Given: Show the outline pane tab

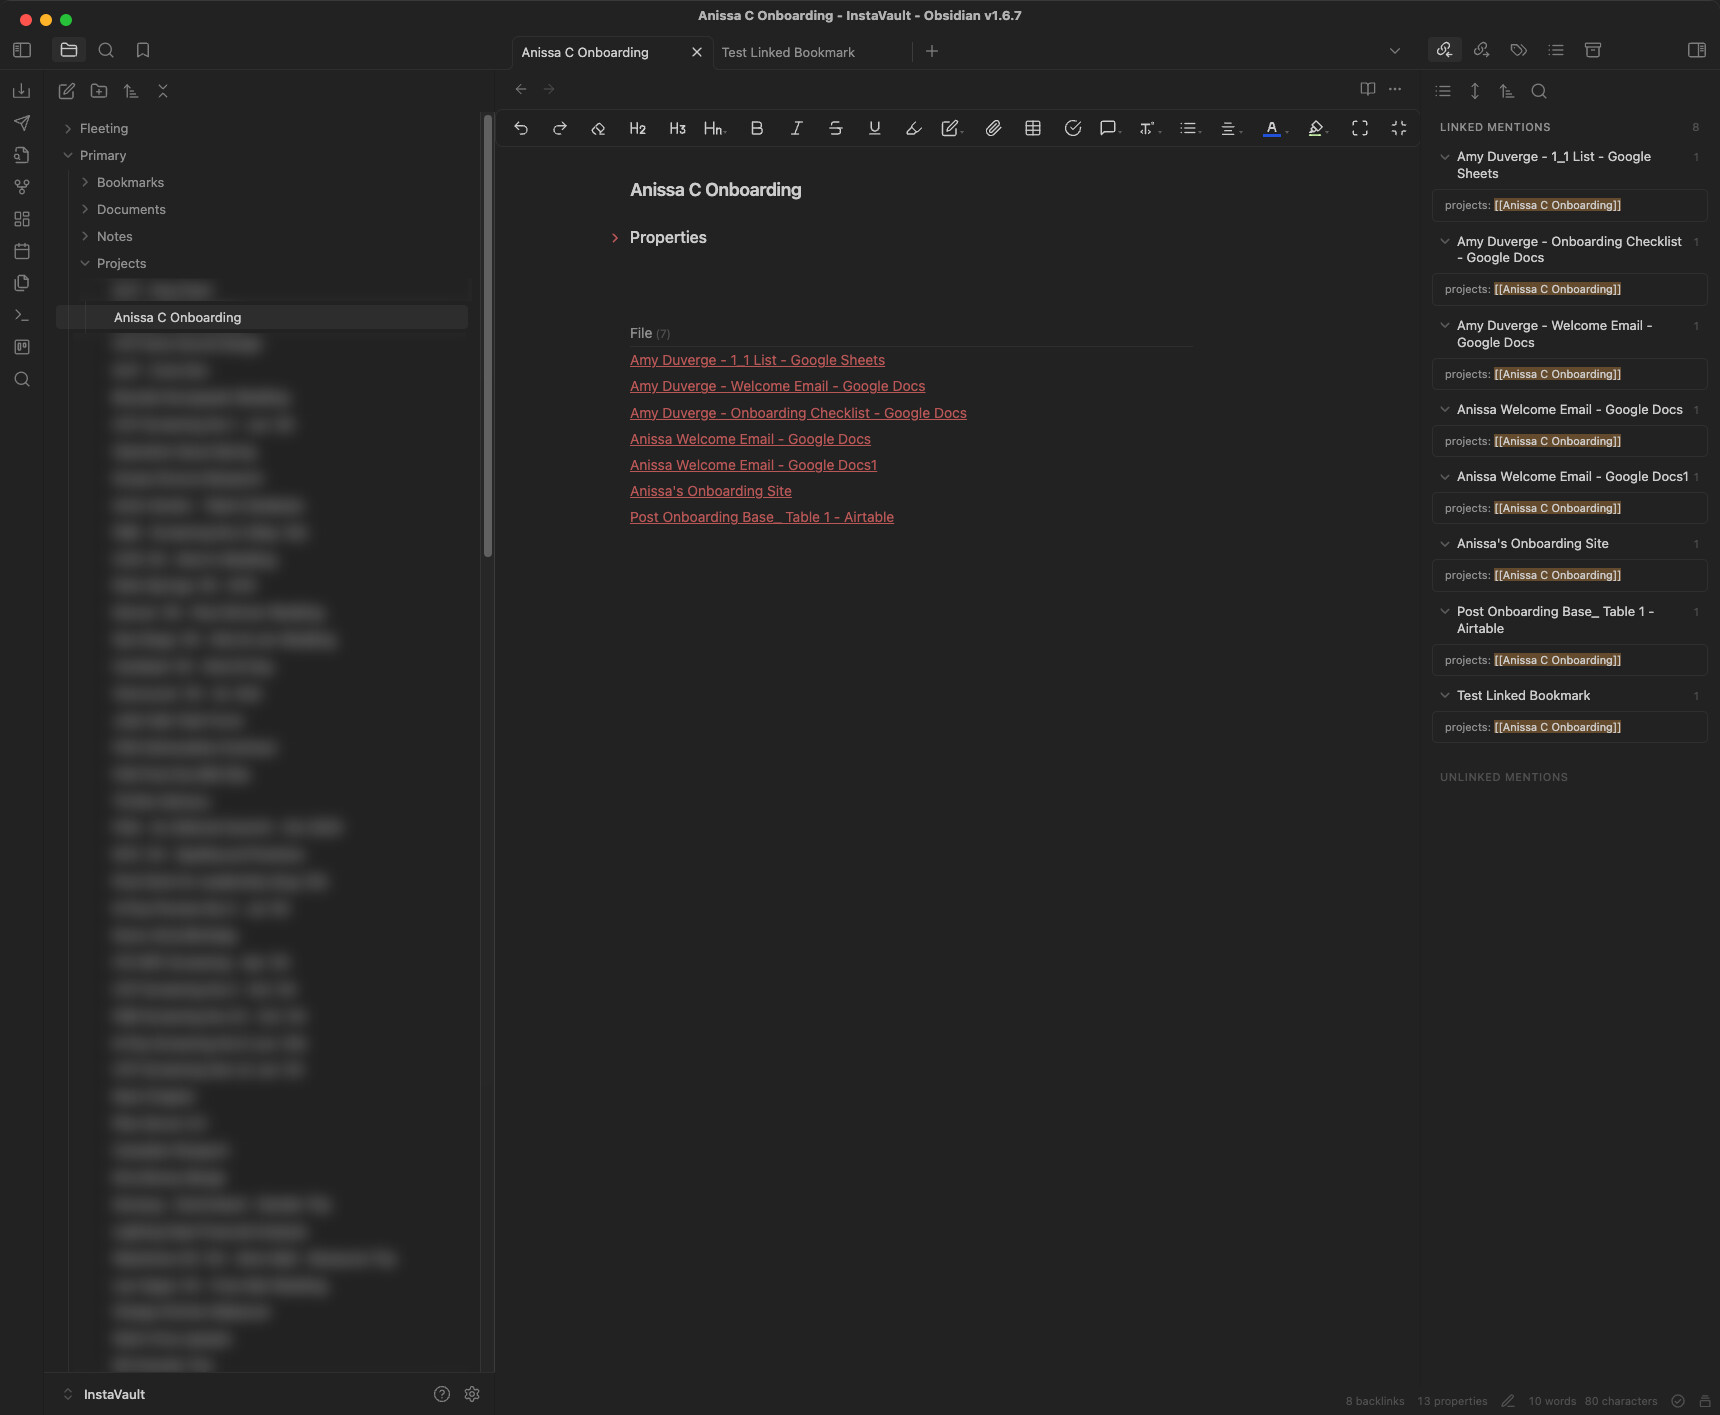Looking at the screenshot, I should 1556,50.
